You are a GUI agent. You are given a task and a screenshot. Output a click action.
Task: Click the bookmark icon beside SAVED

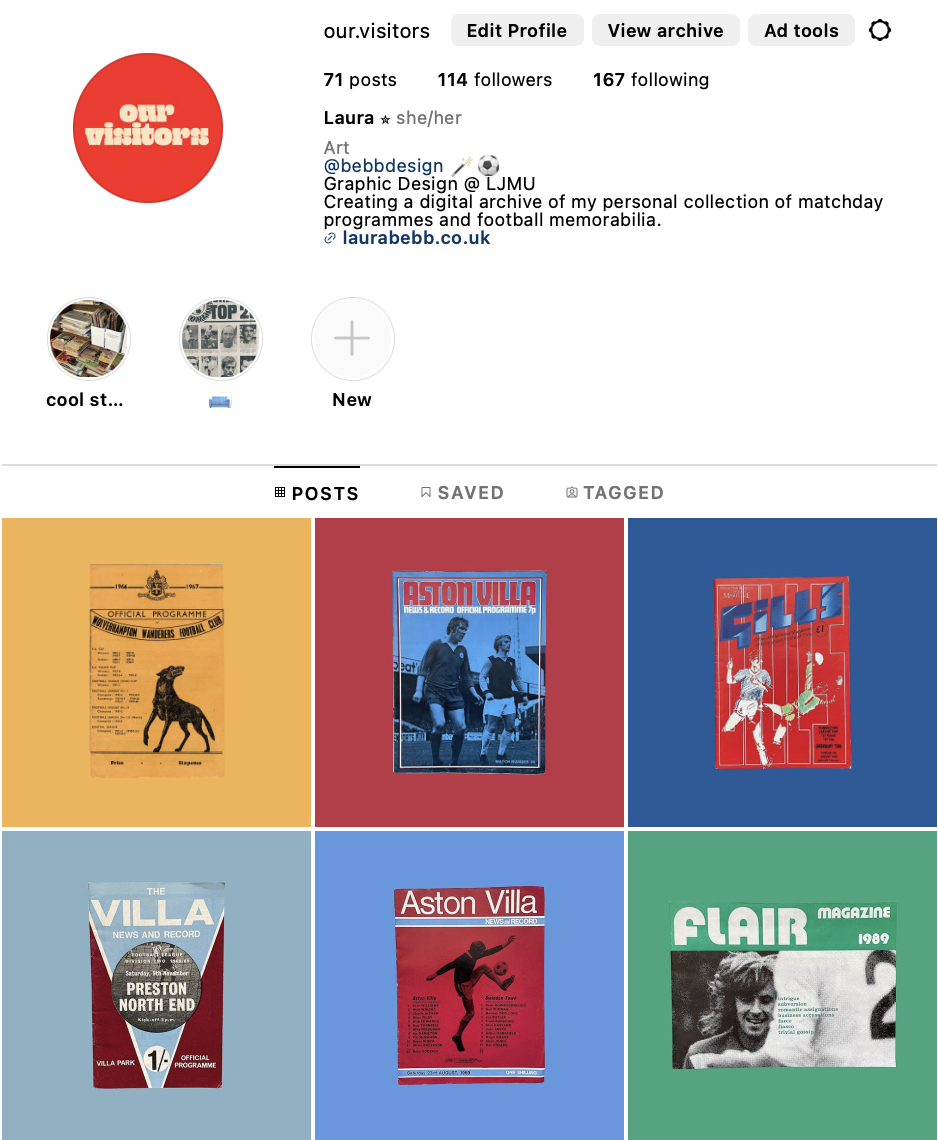point(426,493)
